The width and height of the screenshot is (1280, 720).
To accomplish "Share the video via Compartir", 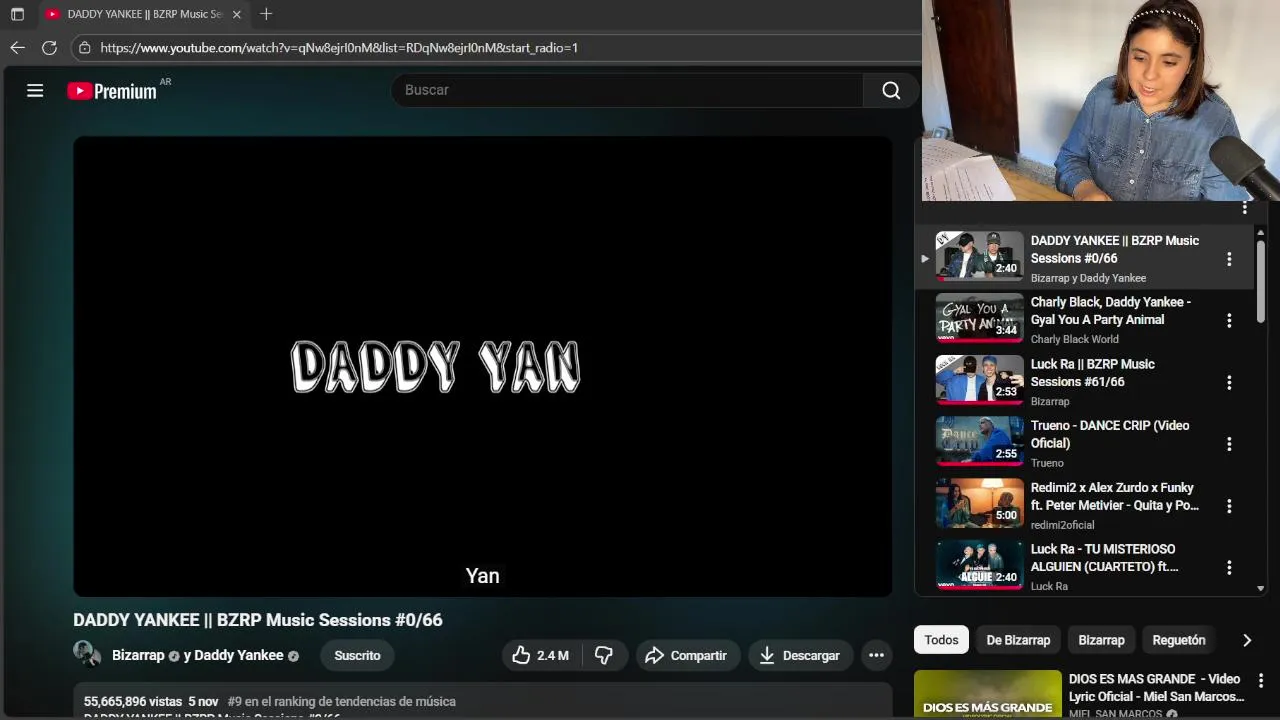I will [x=687, y=655].
